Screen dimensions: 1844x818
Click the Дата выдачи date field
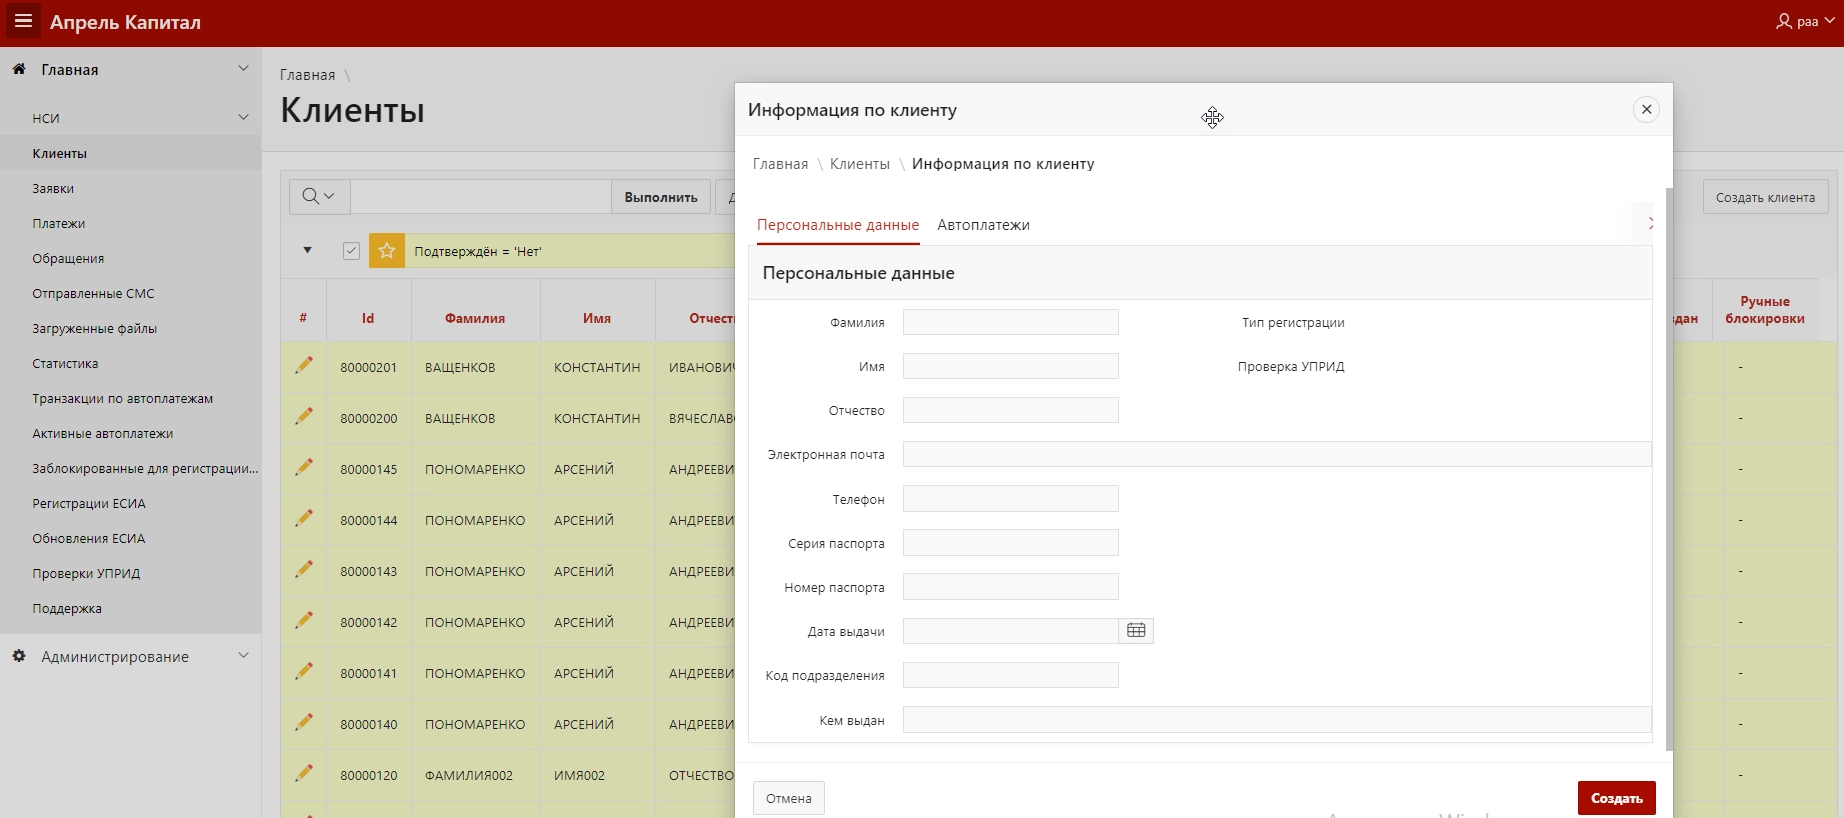click(1010, 631)
